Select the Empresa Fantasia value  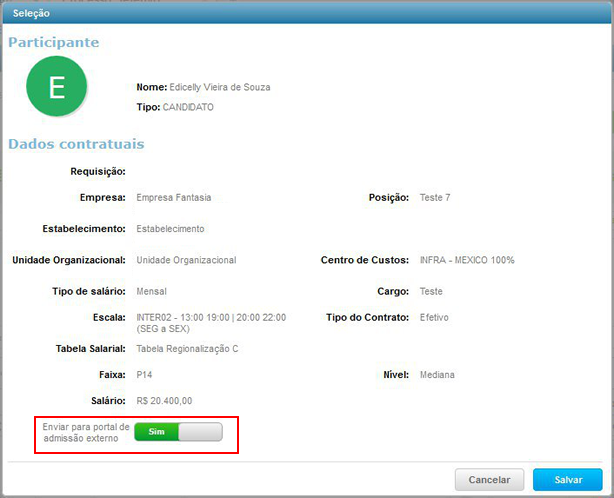click(x=173, y=198)
